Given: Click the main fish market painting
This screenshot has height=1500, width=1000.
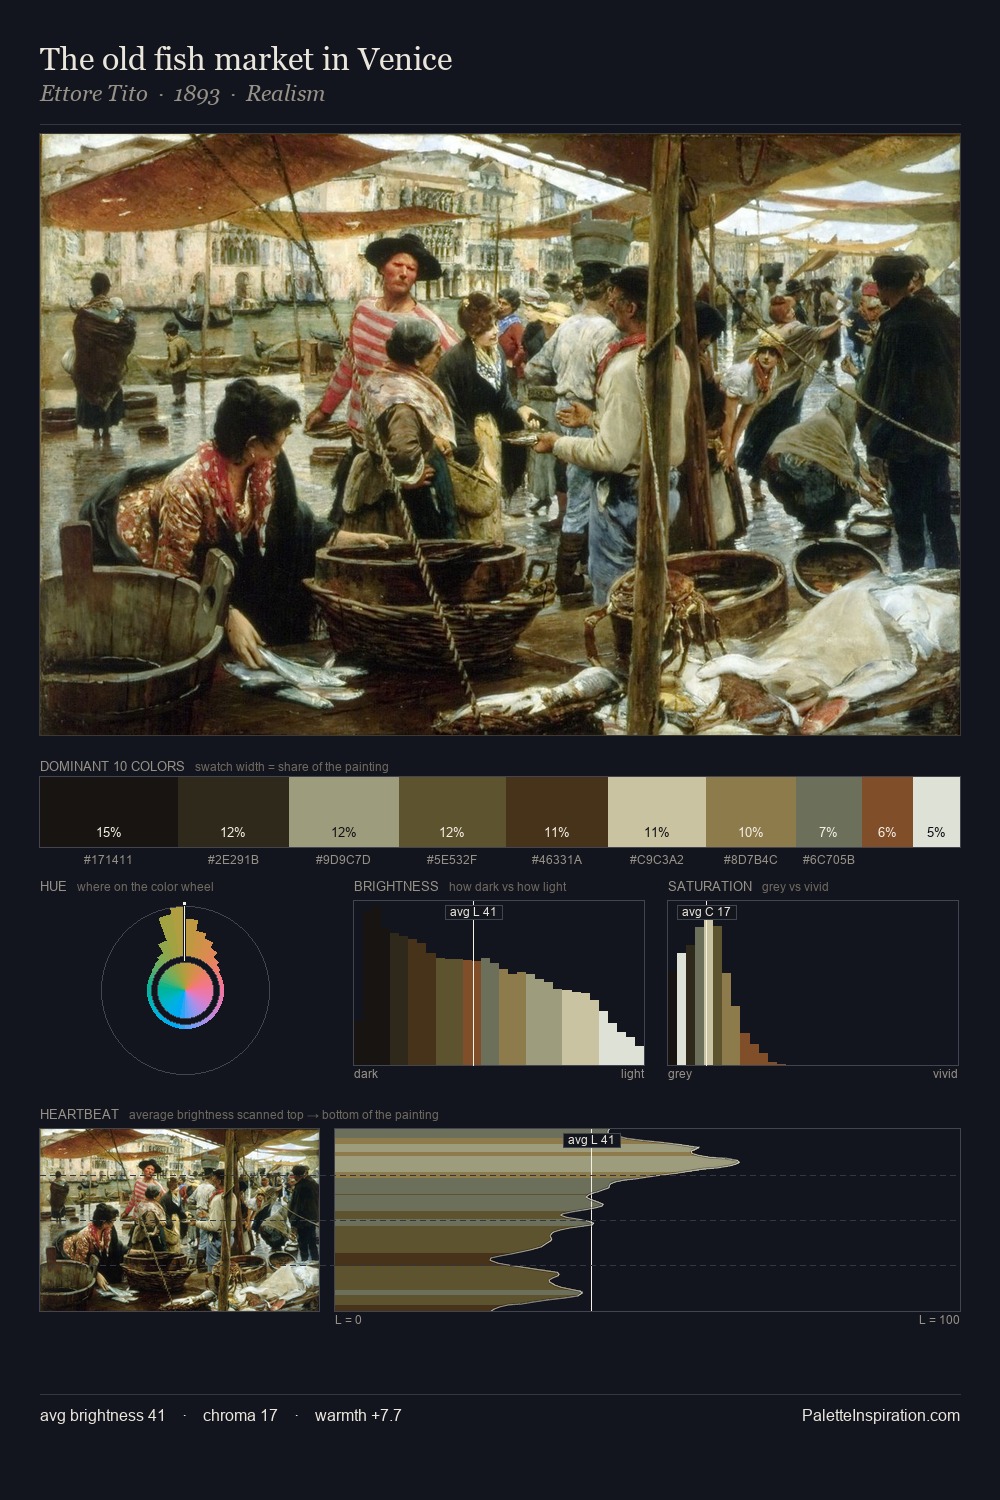Looking at the screenshot, I should 500,435.
